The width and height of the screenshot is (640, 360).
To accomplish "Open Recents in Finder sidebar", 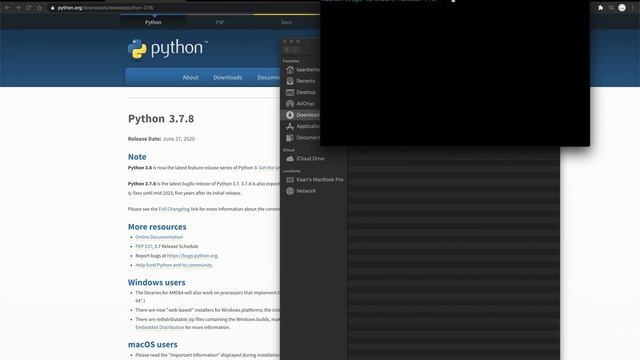I will click(301, 81).
